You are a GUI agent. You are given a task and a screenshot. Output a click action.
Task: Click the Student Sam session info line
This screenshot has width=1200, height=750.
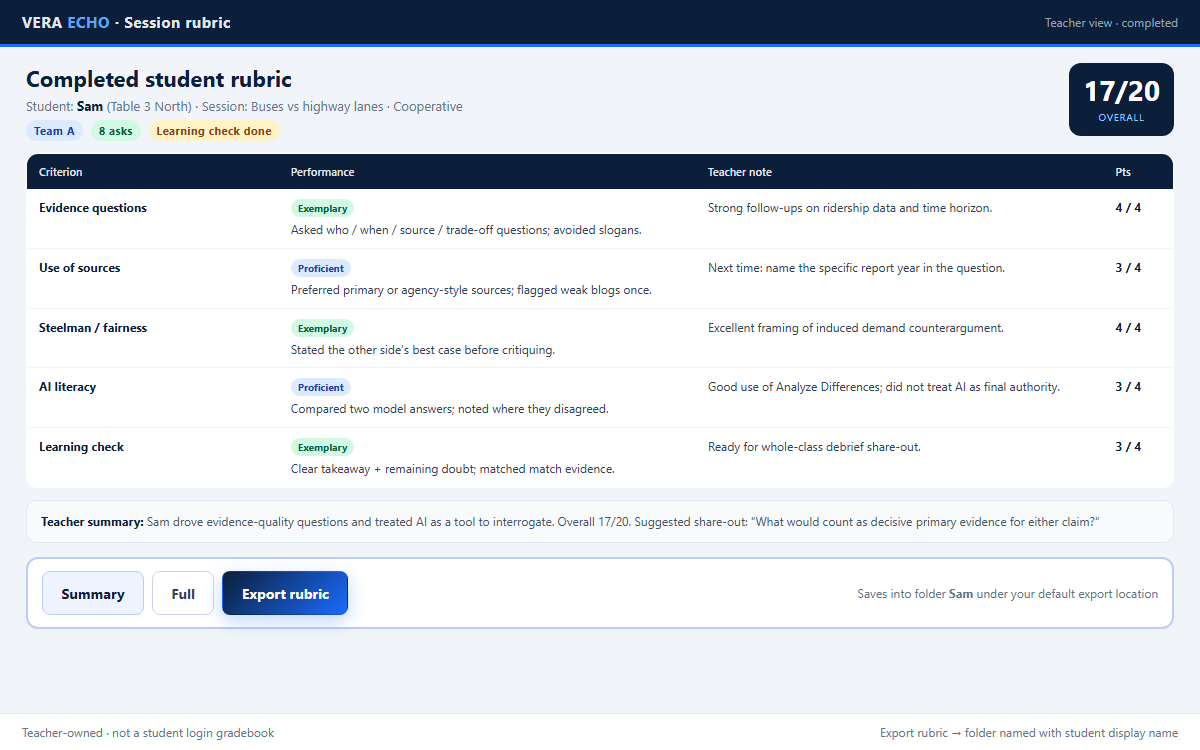click(244, 107)
